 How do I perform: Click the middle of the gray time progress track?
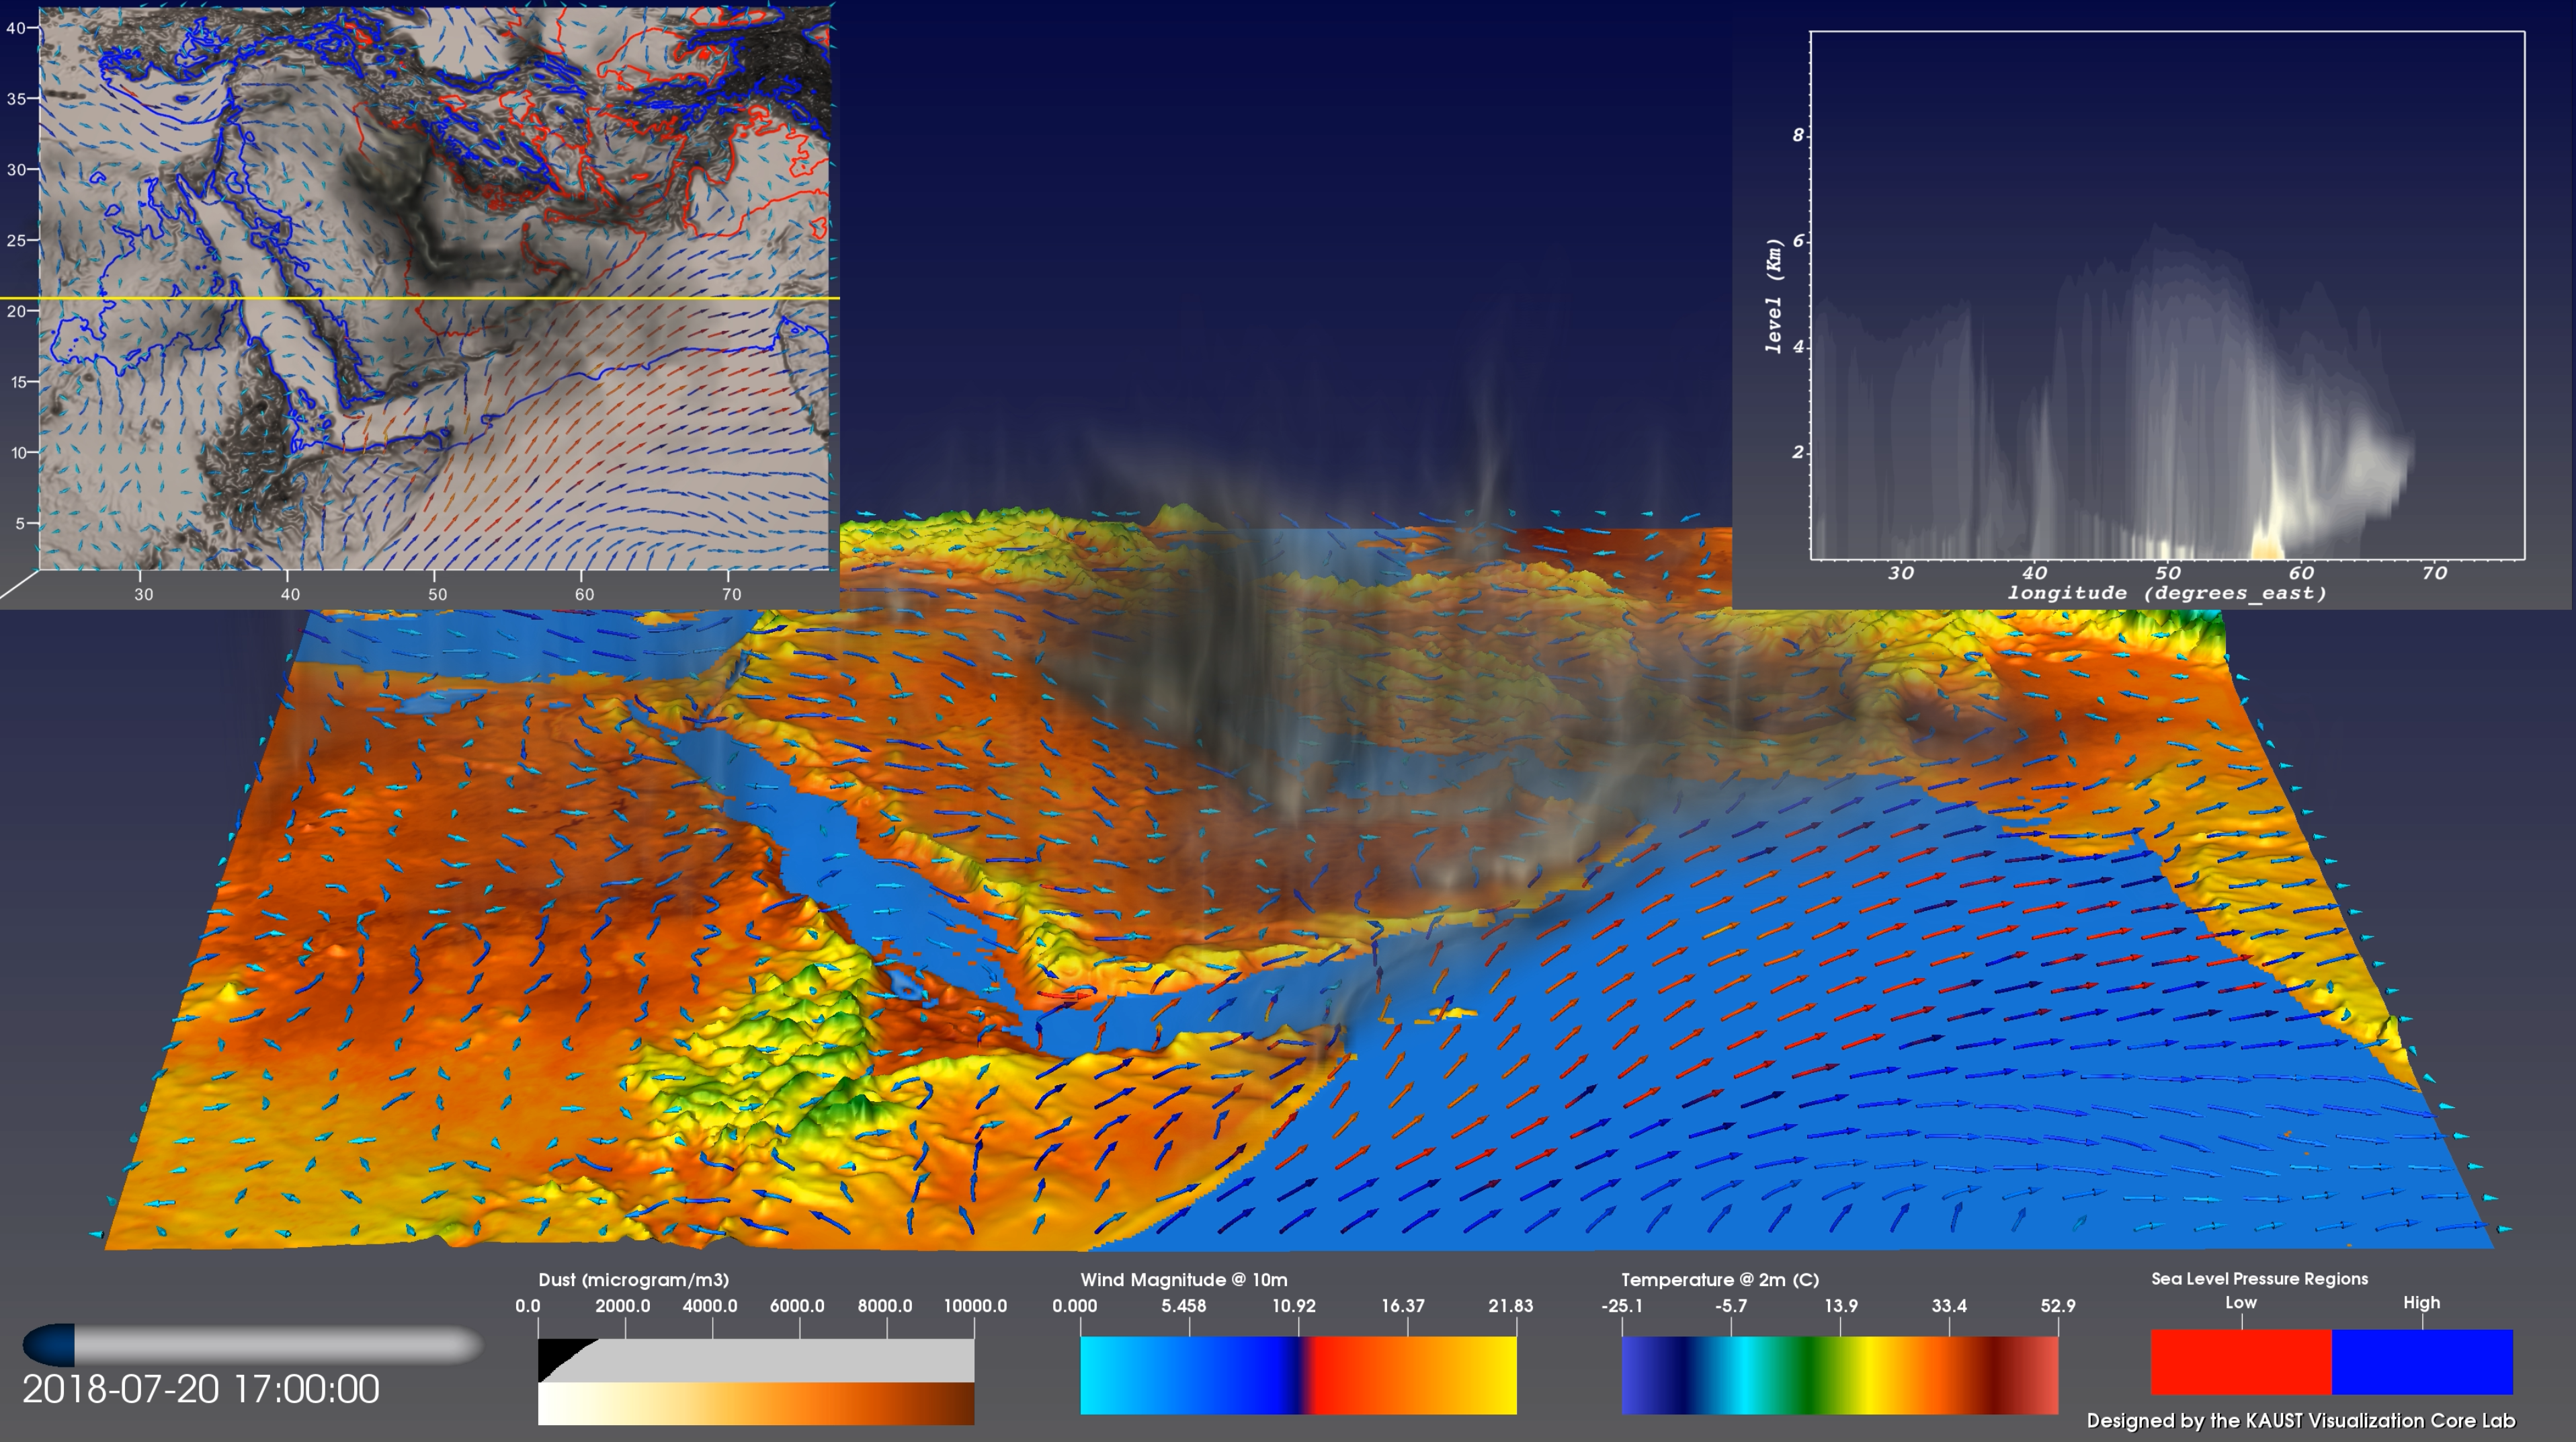coord(278,1345)
